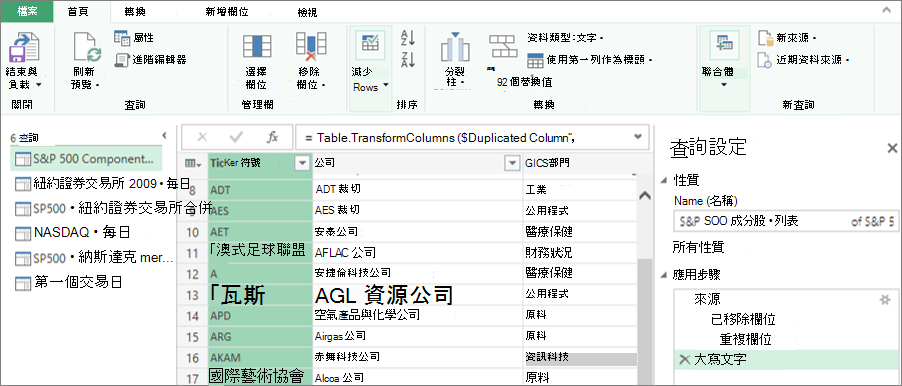Click the Airgas 公司 cell
This screenshot has height=386, width=902.
[418, 336]
